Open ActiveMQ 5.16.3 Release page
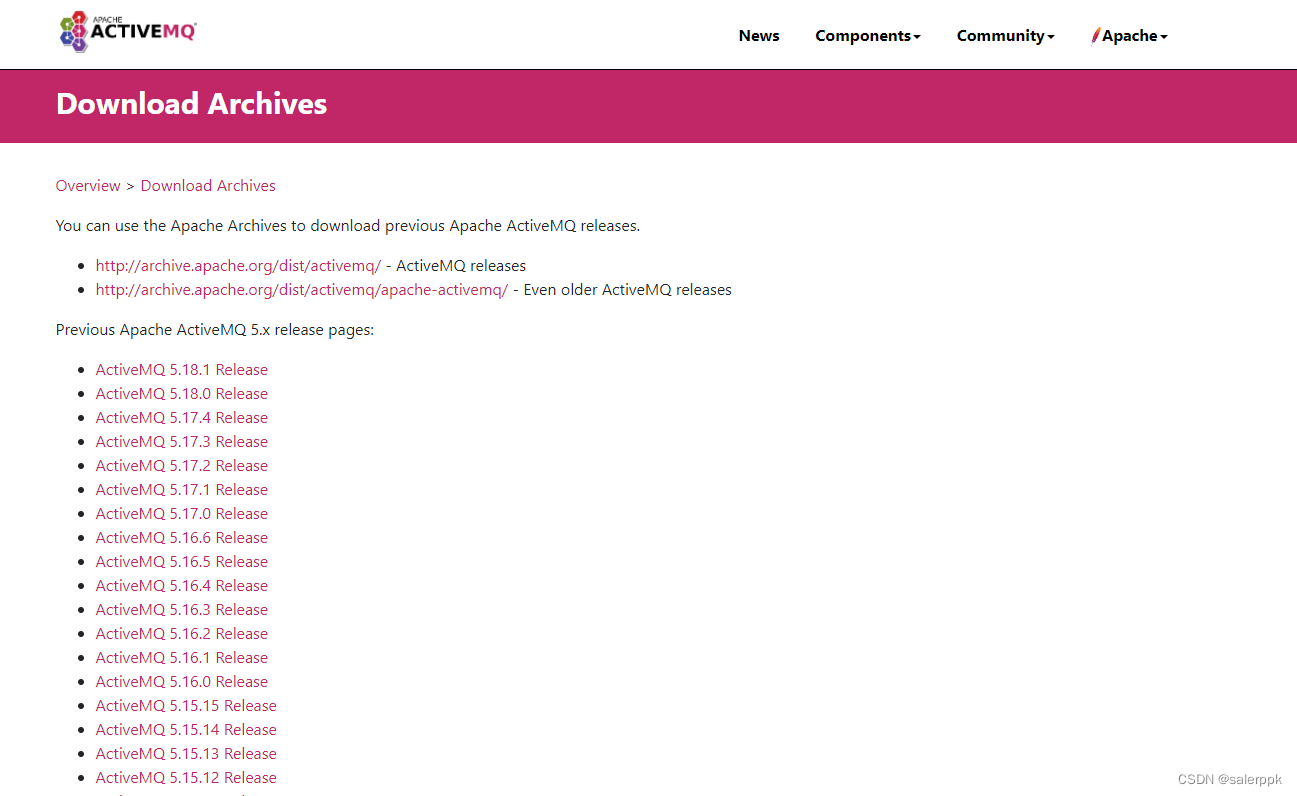Viewport: 1297px width, 796px height. pyautogui.click(x=181, y=609)
